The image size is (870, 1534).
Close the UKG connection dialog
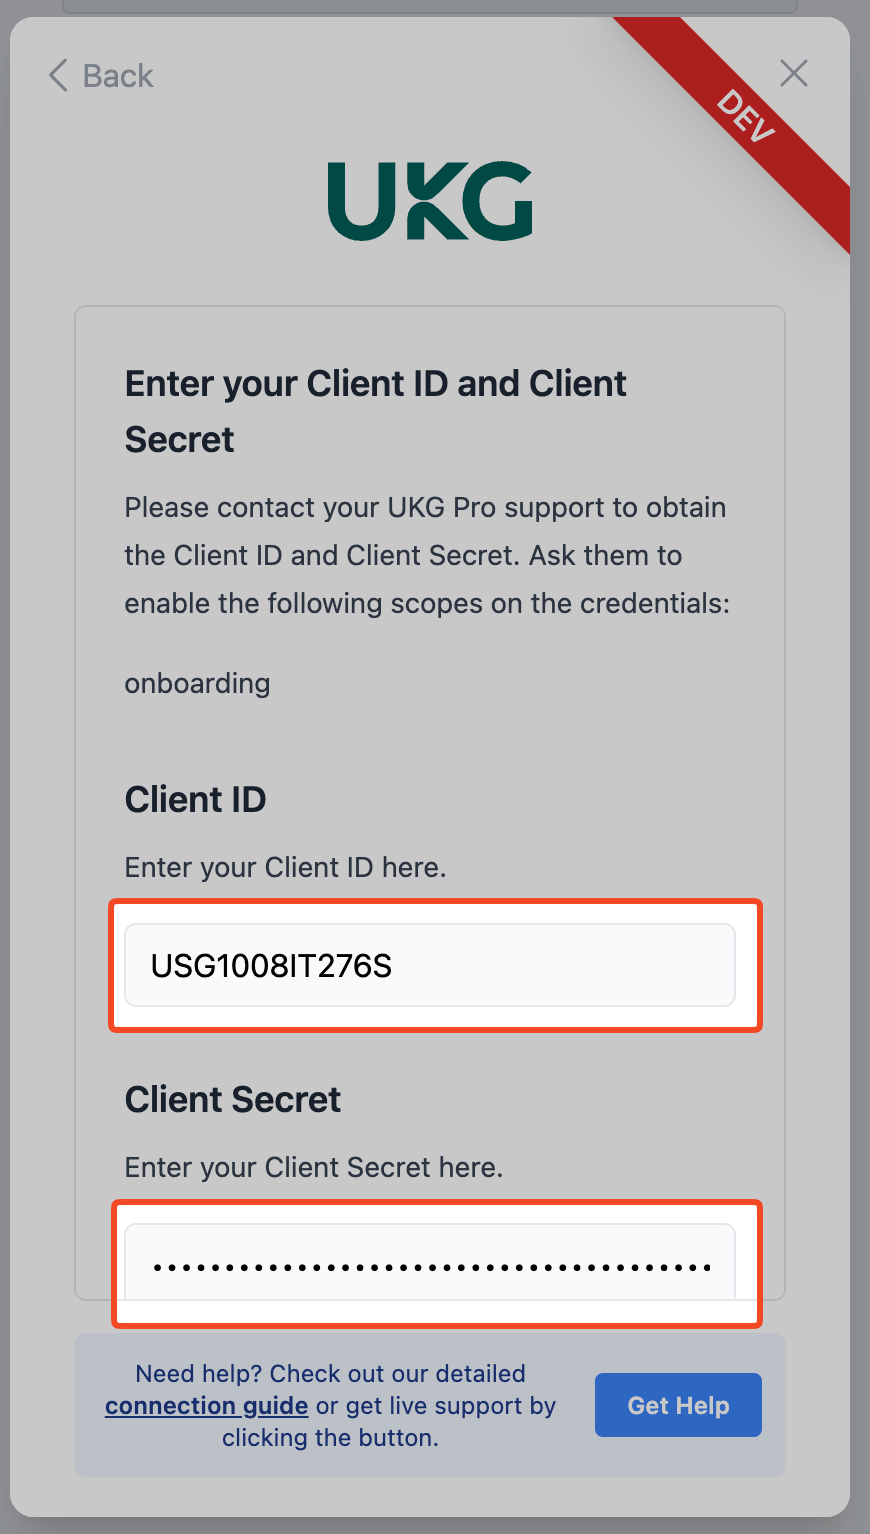(793, 73)
